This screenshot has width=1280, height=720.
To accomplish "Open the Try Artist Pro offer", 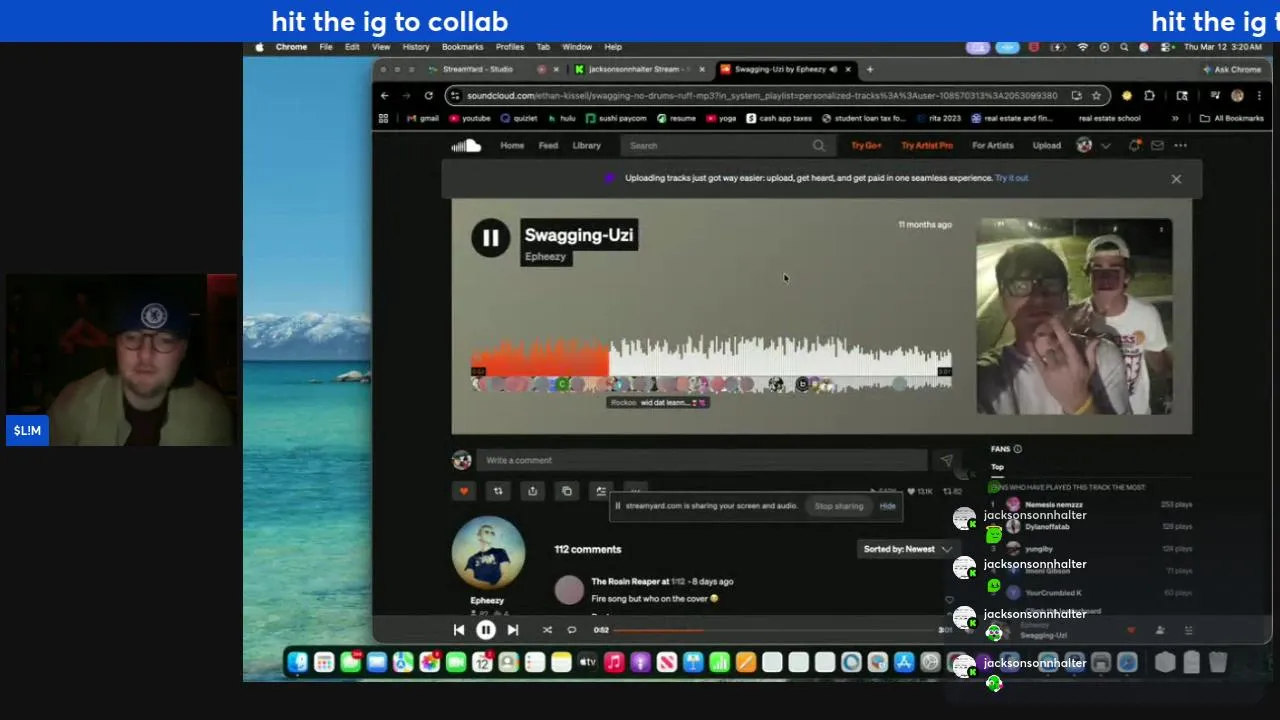I will tap(927, 146).
